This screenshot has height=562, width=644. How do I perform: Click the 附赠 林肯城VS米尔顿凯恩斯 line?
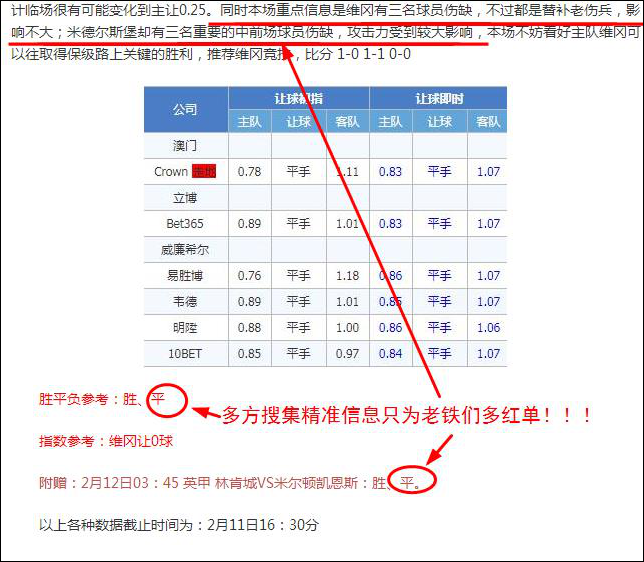click(230, 482)
